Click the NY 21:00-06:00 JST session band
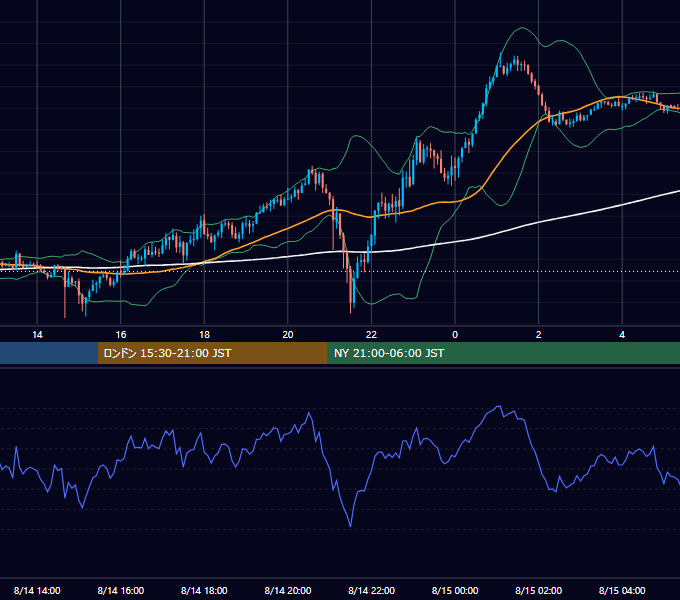The image size is (680, 600). tap(503, 353)
